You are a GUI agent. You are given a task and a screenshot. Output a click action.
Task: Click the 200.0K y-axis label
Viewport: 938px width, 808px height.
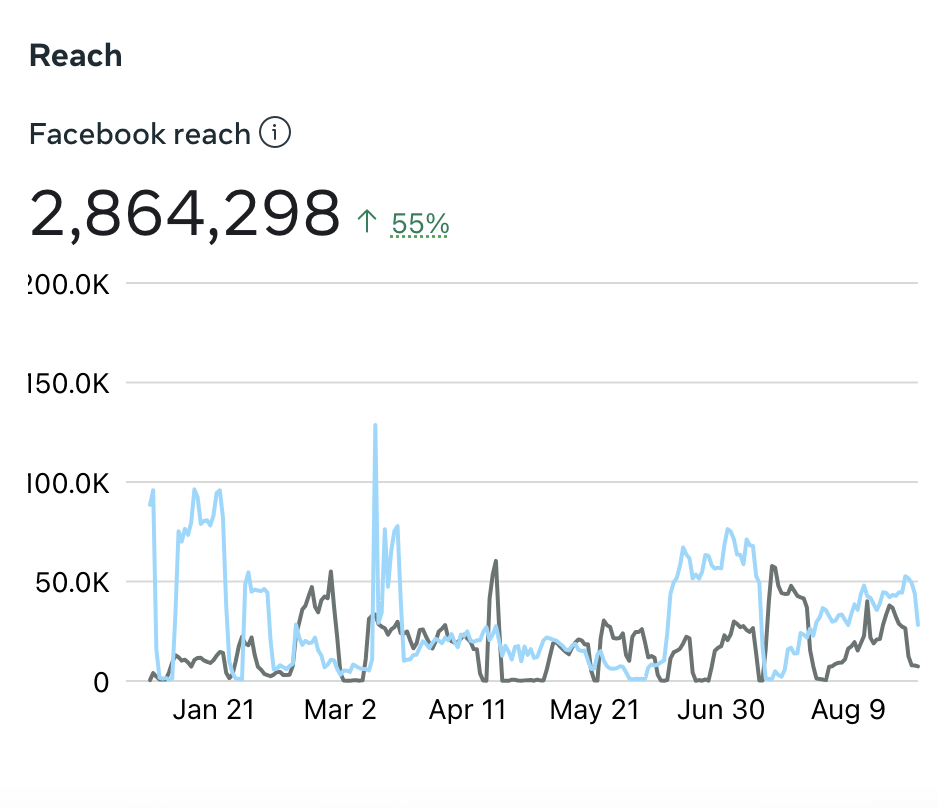point(68,284)
